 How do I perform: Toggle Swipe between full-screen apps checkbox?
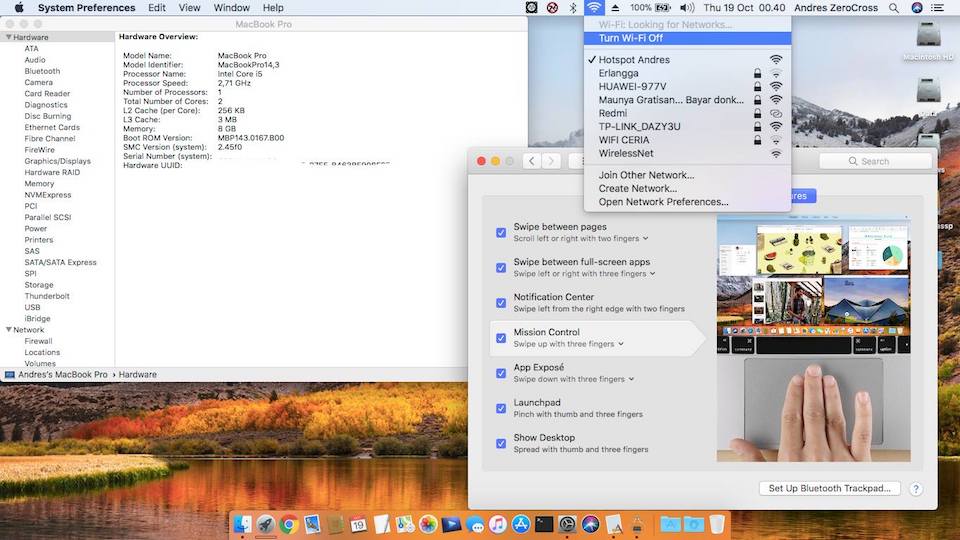501,268
